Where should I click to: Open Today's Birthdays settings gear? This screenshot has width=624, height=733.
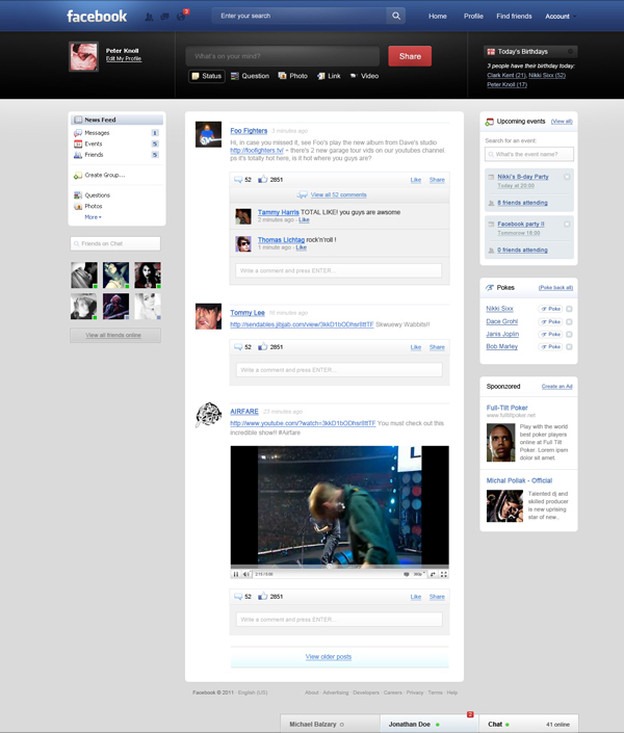pyautogui.click(x=571, y=51)
